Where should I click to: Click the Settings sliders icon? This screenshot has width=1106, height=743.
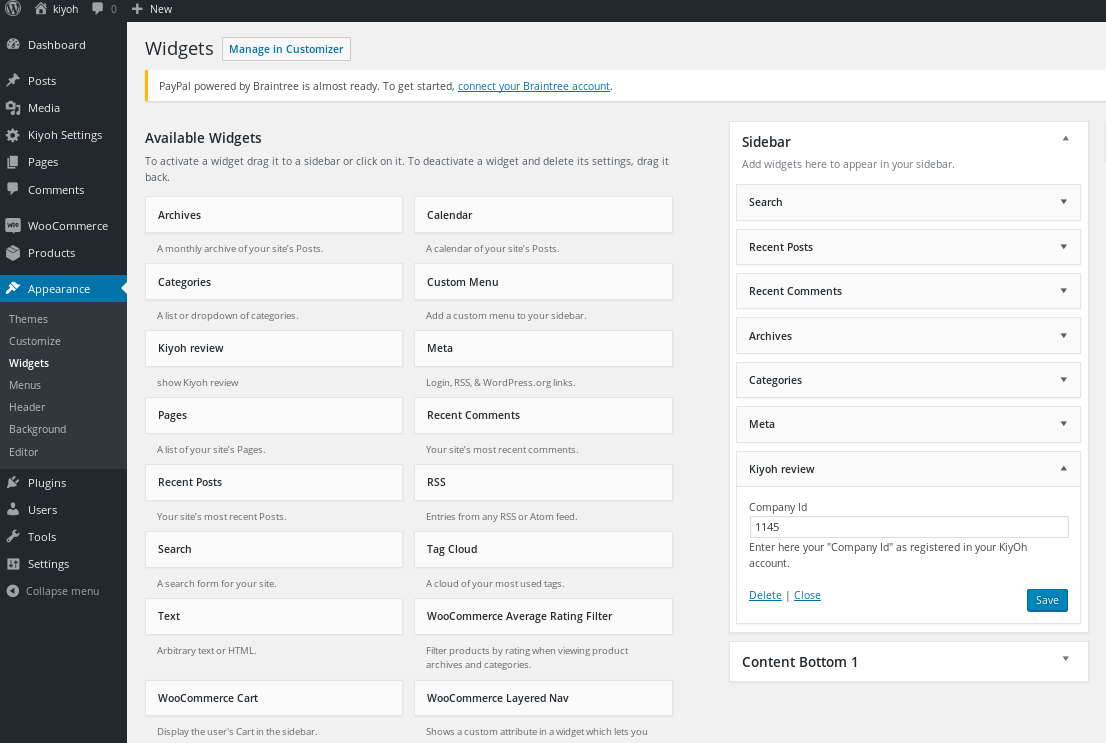click(13, 564)
